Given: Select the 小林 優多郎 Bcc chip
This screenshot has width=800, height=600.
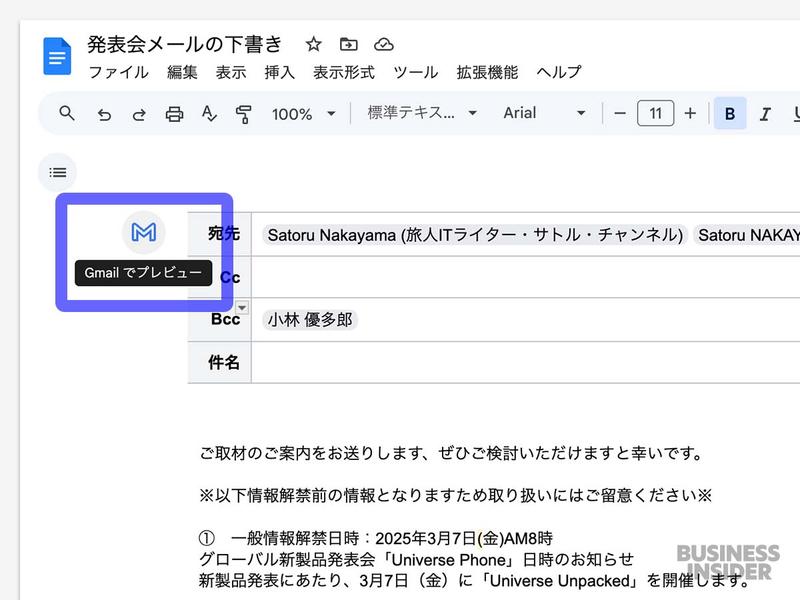Looking at the screenshot, I should 310,320.
